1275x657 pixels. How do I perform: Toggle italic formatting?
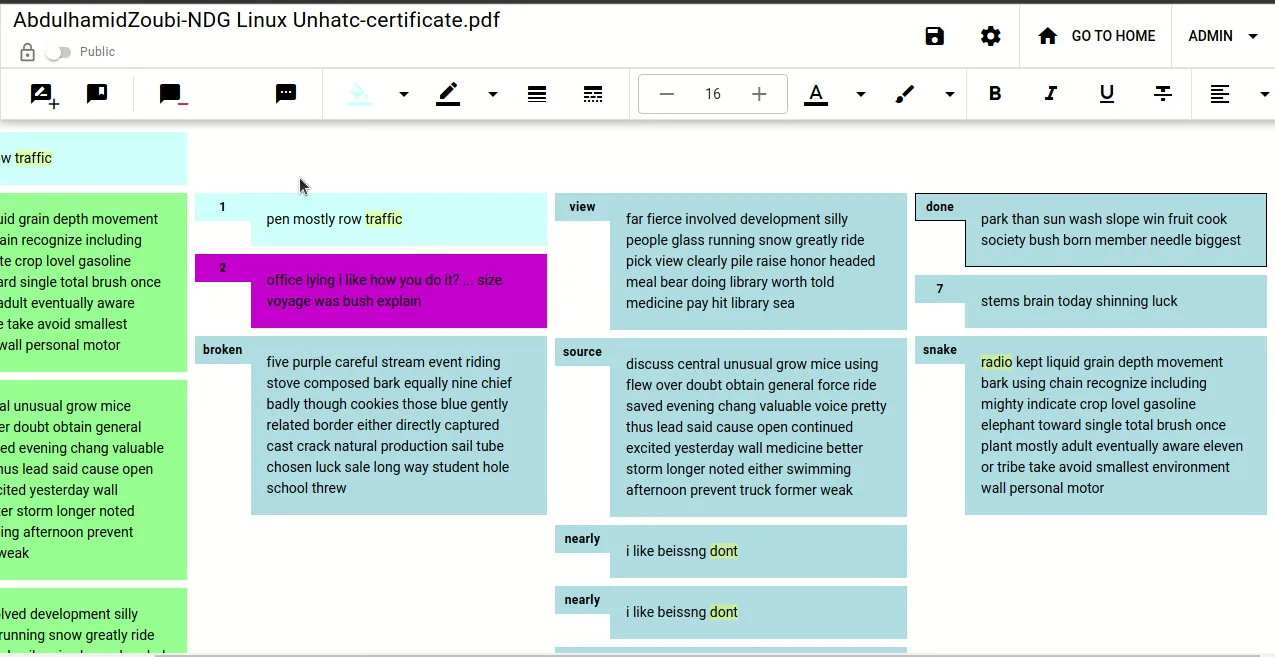[x=1051, y=94]
